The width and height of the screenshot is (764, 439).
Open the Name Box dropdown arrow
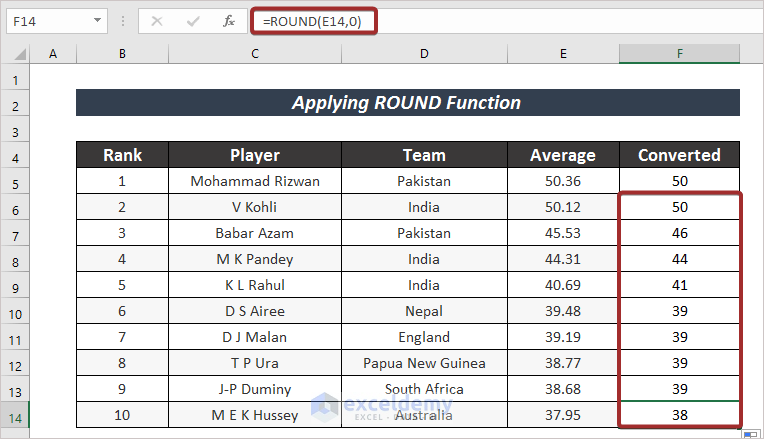(97, 20)
